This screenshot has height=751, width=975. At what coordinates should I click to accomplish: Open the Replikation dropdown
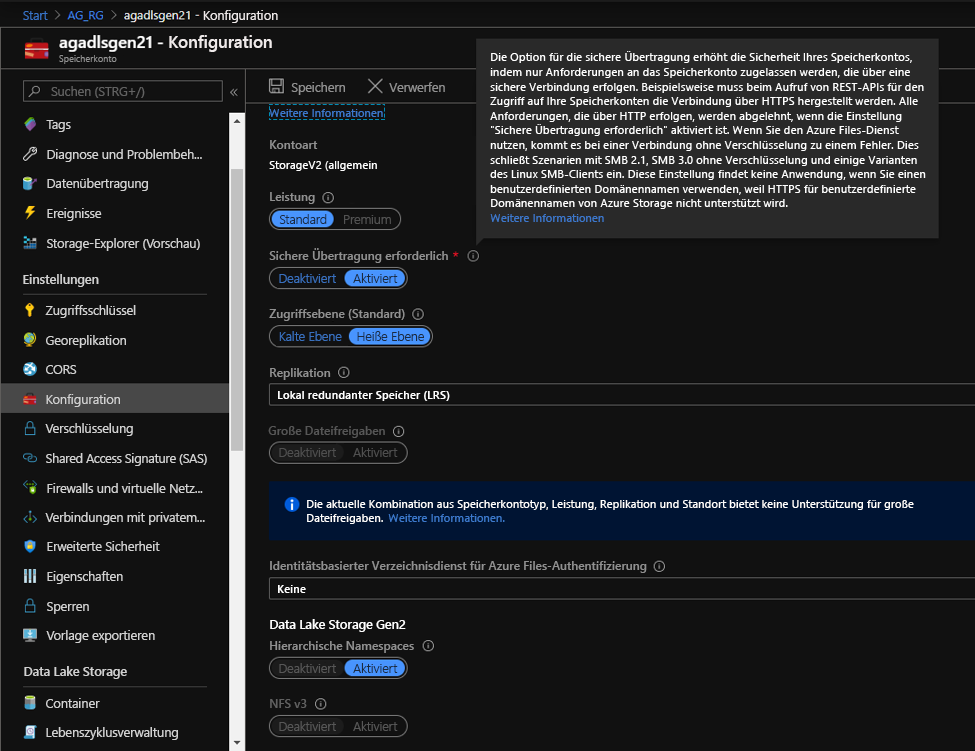coord(622,395)
